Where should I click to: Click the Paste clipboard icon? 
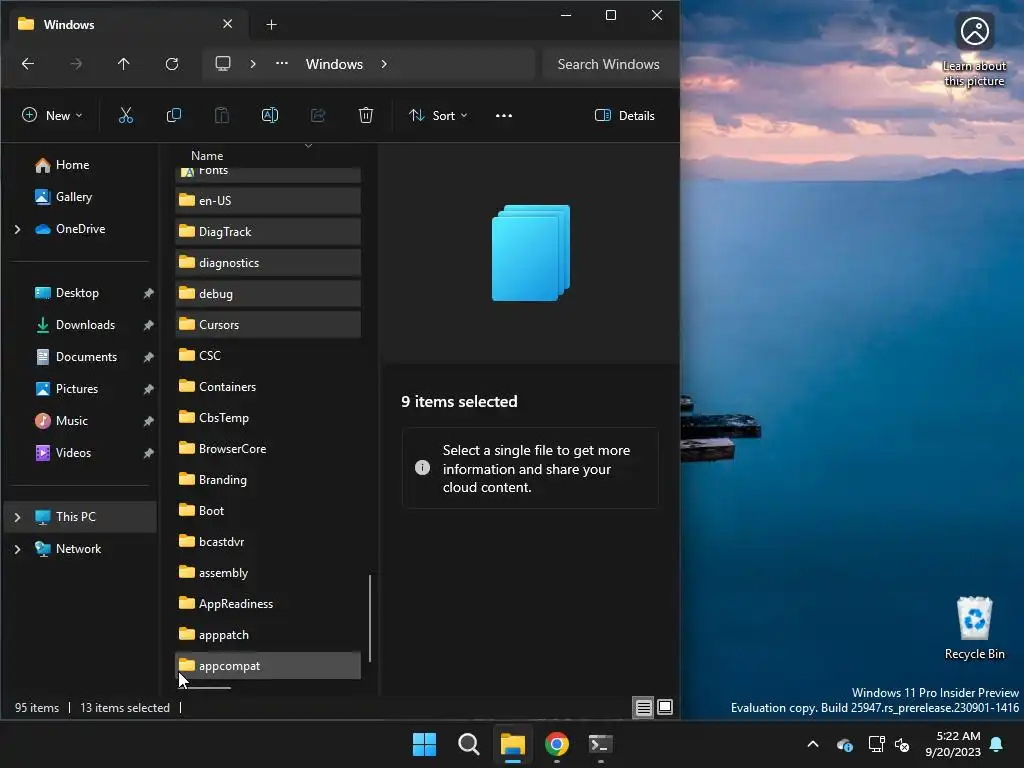click(x=222, y=116)
